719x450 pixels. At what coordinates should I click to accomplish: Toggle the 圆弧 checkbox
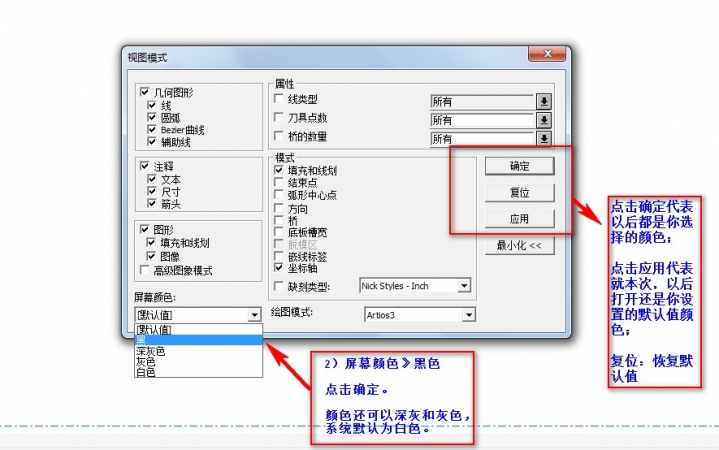(152, 117)
